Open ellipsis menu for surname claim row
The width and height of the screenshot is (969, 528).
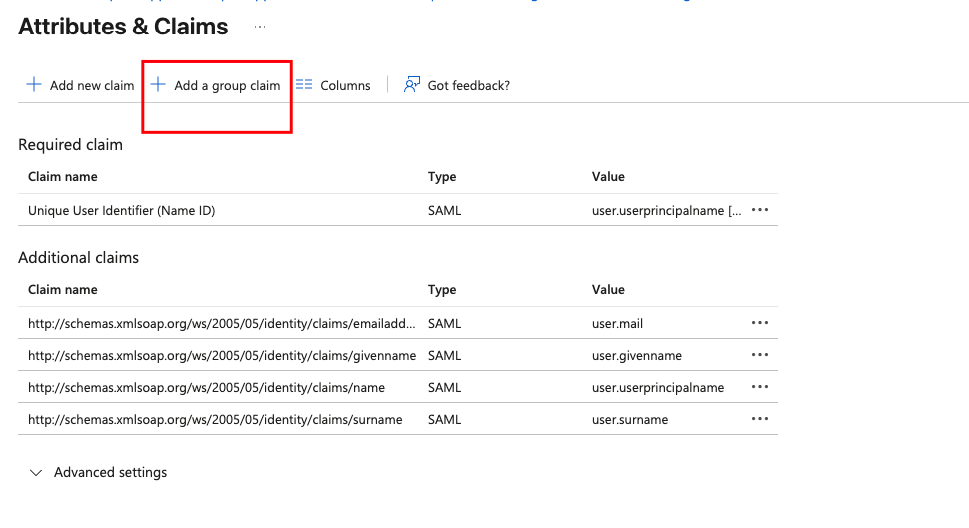[x=760, y=419]
